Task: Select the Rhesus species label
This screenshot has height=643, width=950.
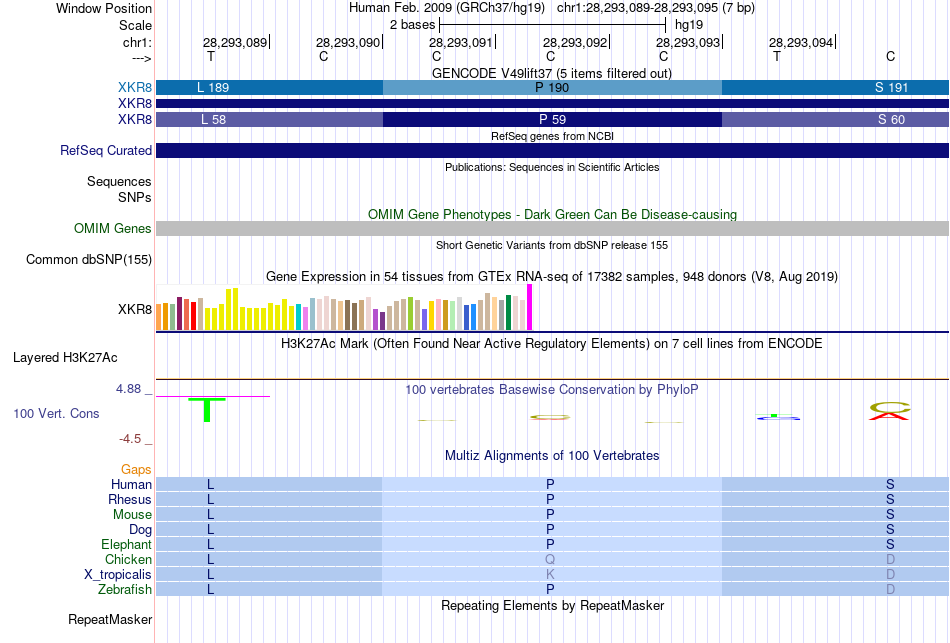Action: 130,499
